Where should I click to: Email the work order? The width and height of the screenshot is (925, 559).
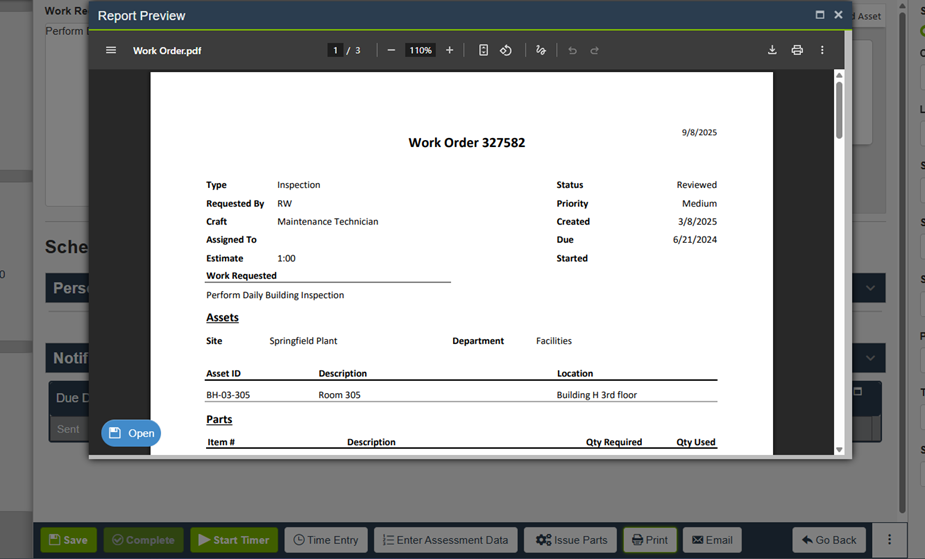coord(712,540)
